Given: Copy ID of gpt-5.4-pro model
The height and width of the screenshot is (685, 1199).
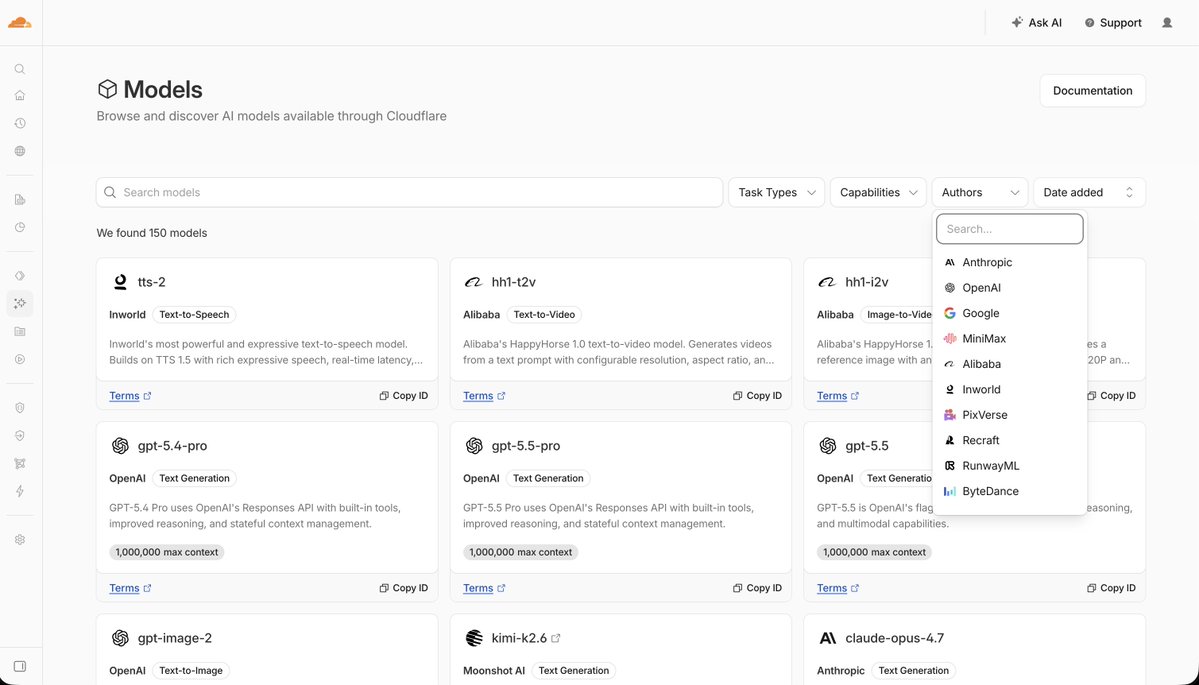Looking at the screenshot, I should point(404,588).
